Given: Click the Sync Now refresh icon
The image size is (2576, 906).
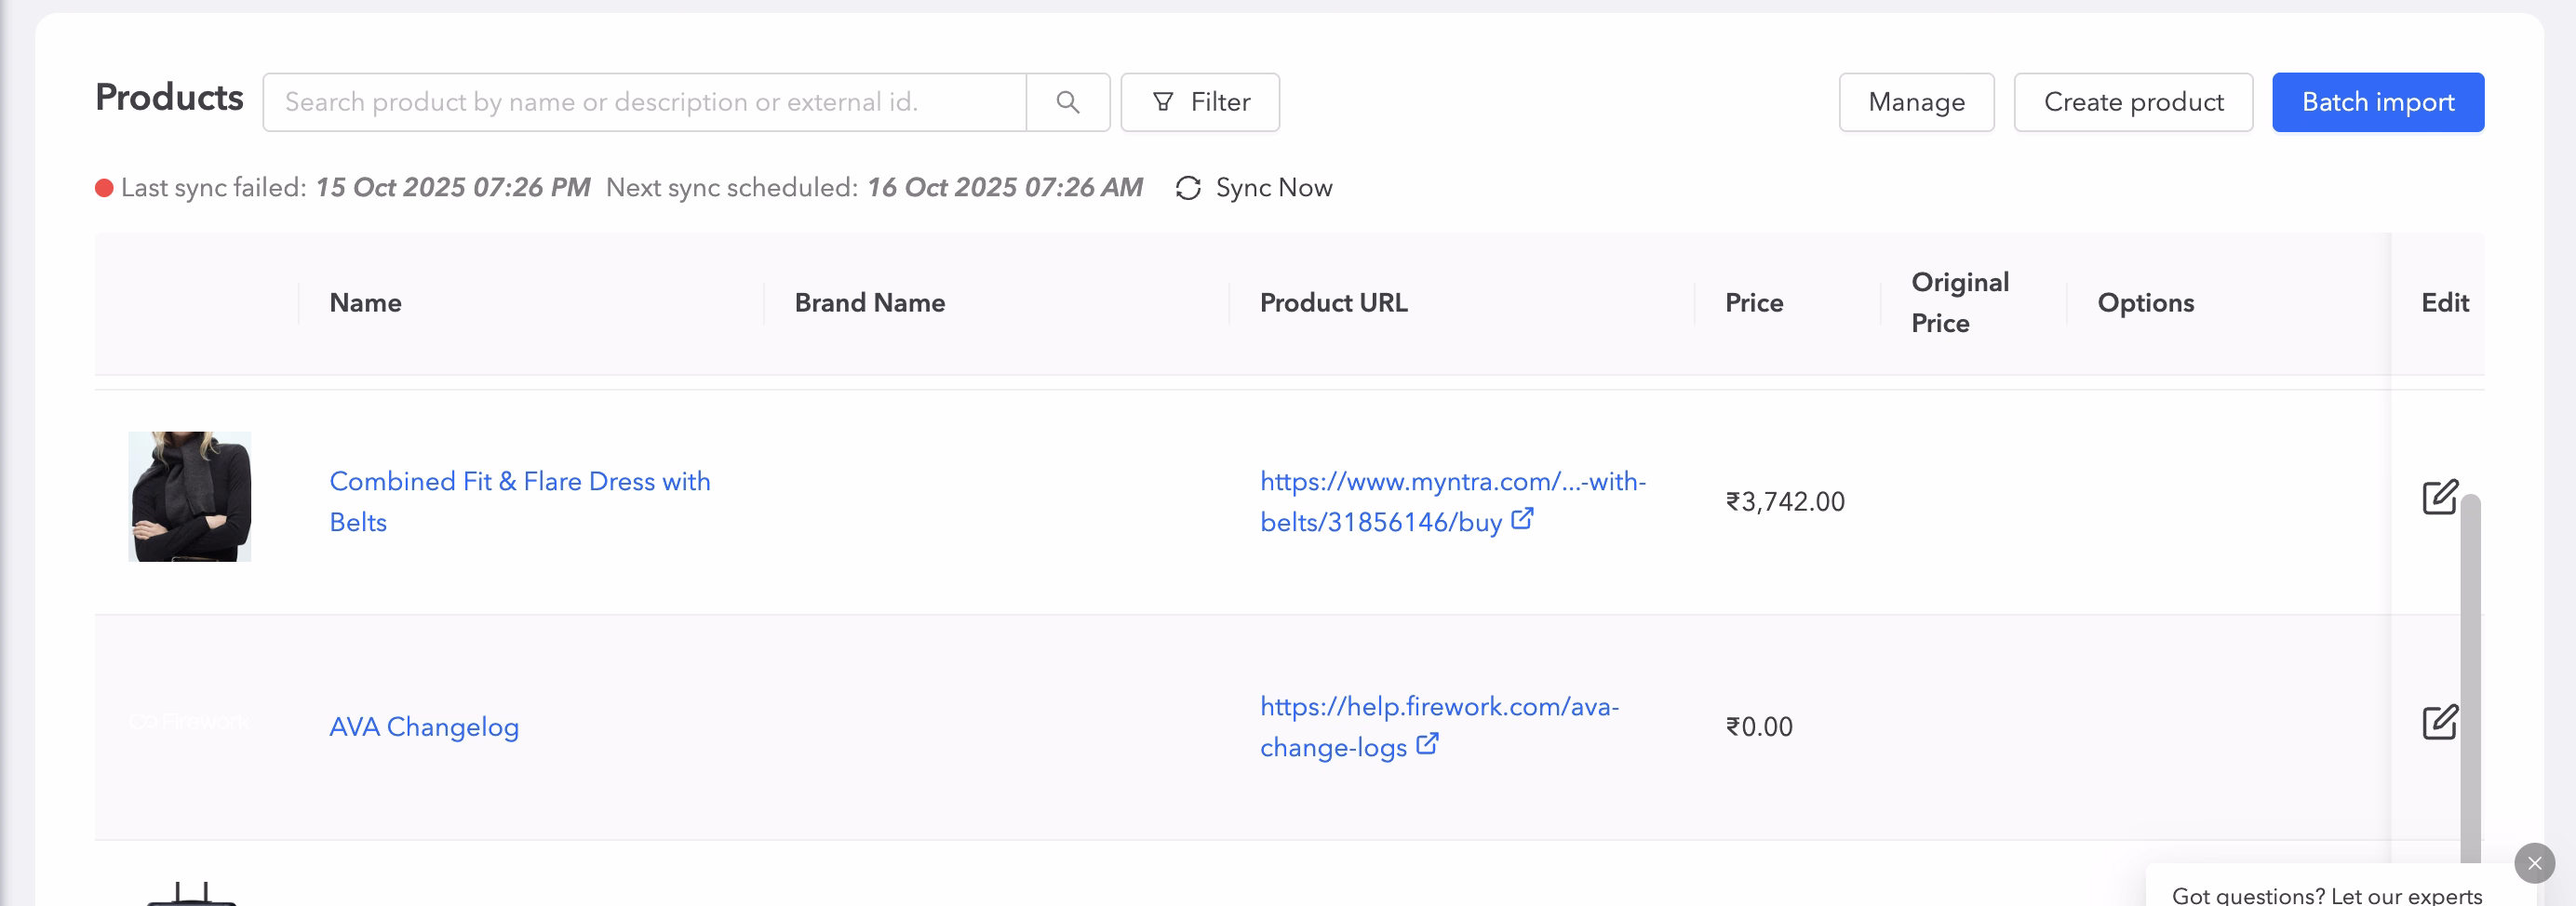Looking at the screenshot, I should [x=1188, y=188].
